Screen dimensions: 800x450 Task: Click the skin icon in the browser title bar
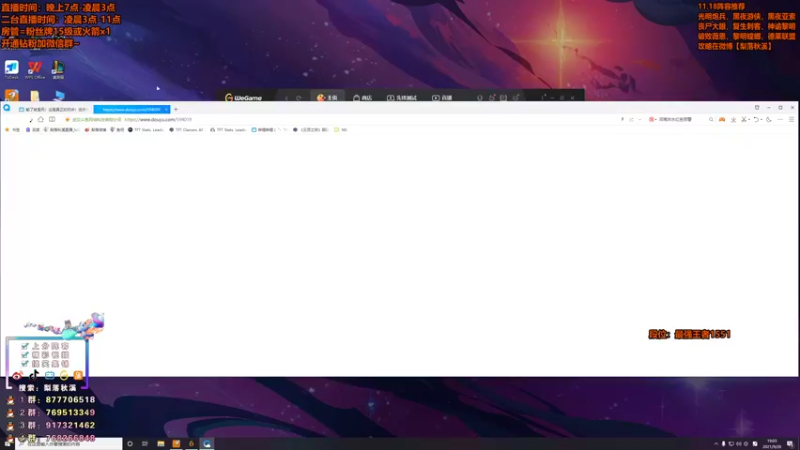tap(757, 108)
